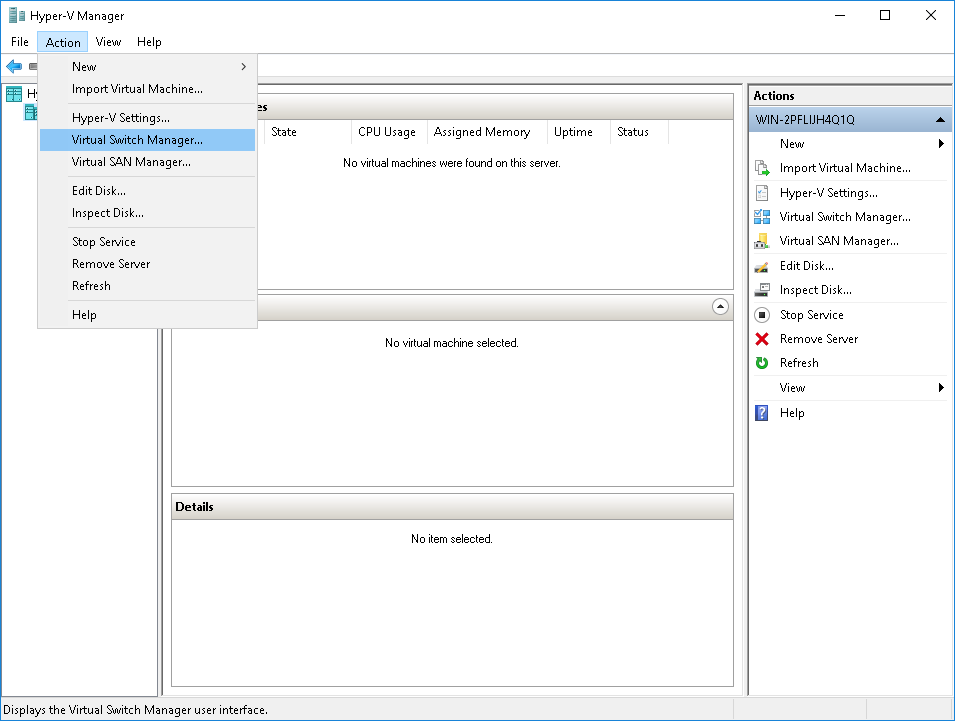955x721 pixels.
Task: Click the back arrow toolbar button
Action: [x=13, y=66]
